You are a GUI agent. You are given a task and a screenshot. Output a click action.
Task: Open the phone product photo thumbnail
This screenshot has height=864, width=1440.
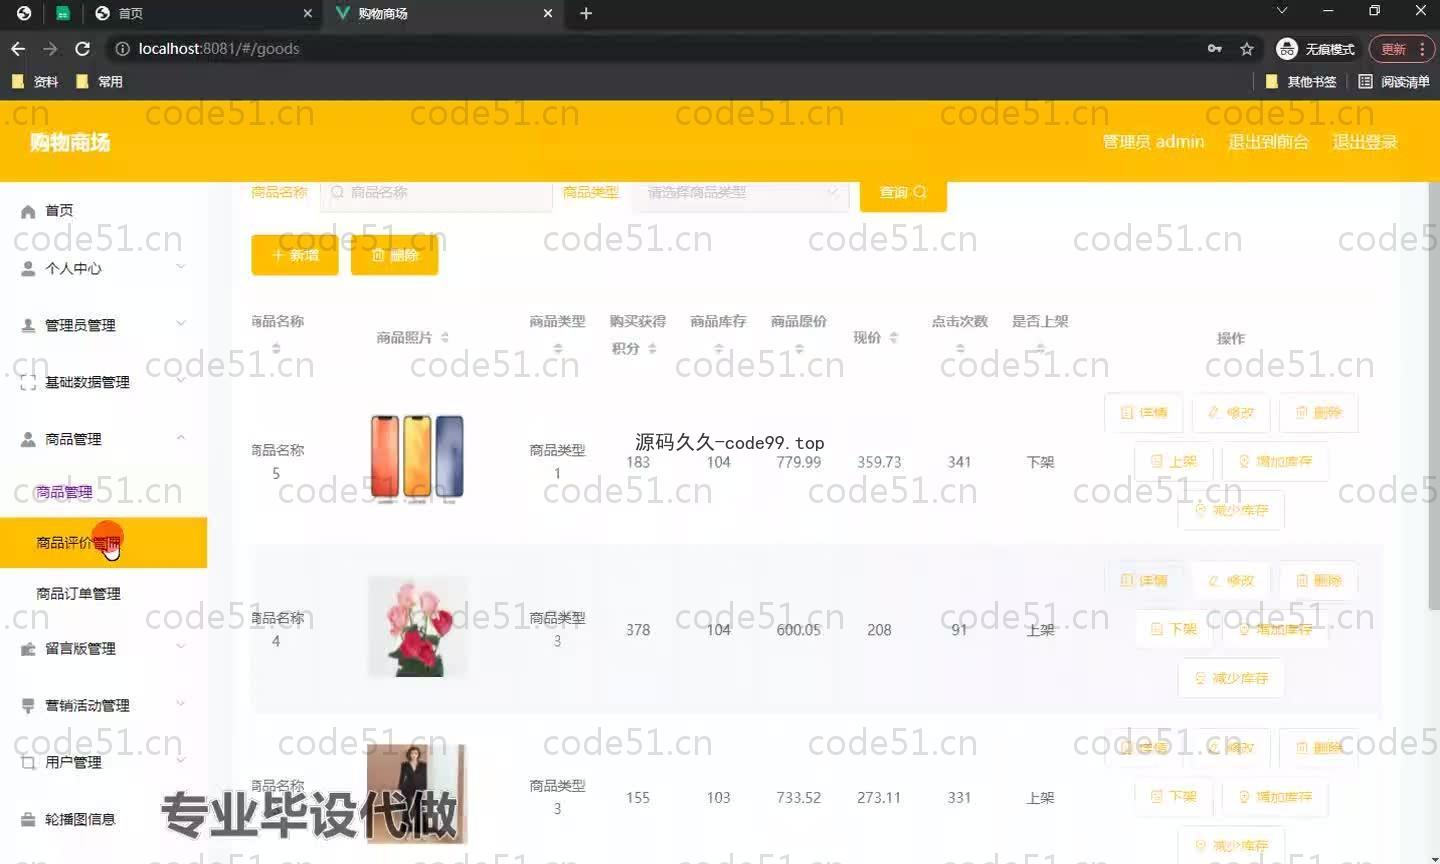click(417, 457)
